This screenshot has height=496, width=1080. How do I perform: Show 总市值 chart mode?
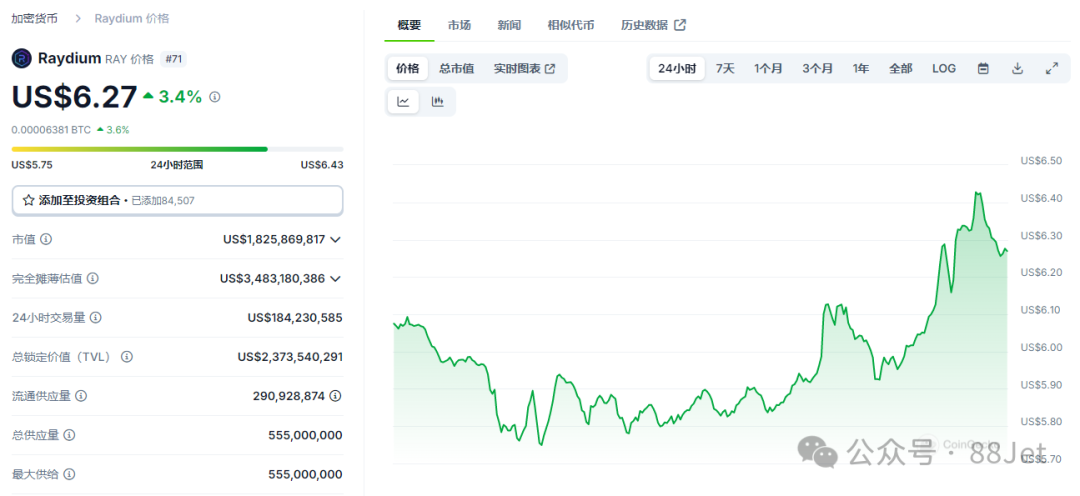pos(457,68)
